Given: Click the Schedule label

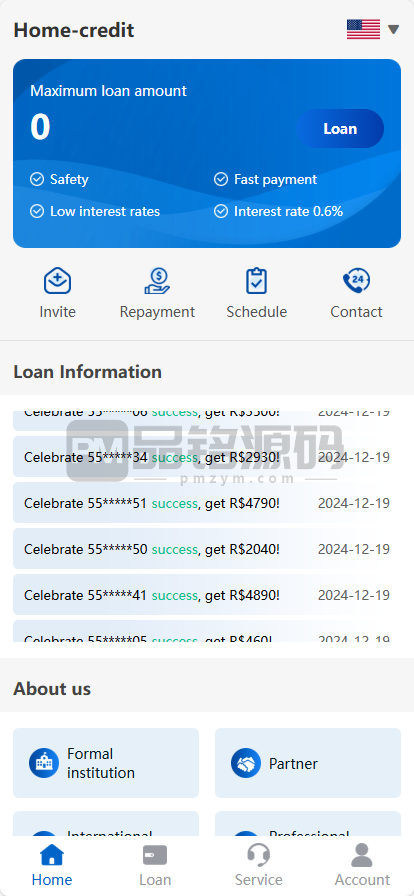Looking at the screenshot, I should pyautogui.click(x=256, y=312).
